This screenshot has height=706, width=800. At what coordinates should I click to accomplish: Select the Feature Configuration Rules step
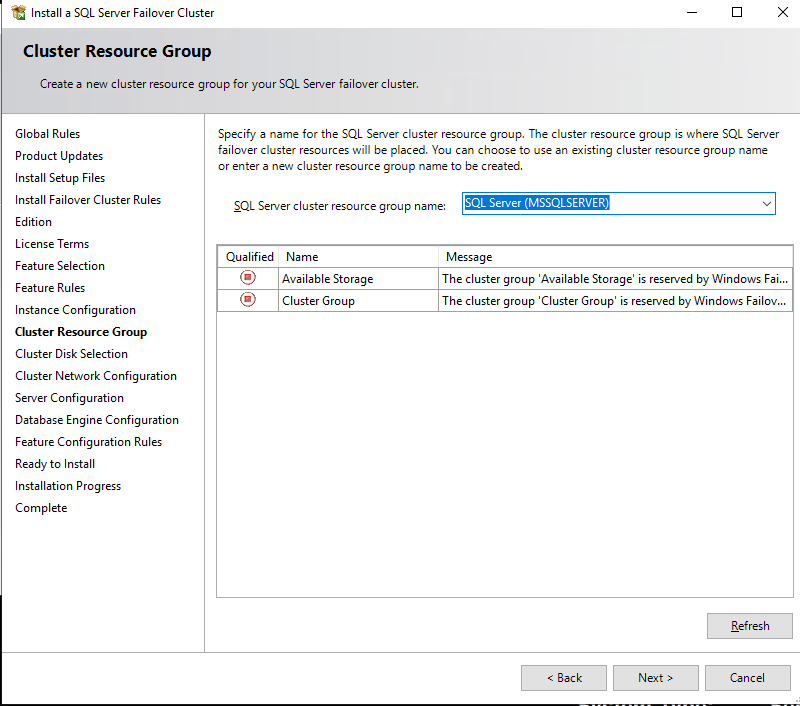88,441
